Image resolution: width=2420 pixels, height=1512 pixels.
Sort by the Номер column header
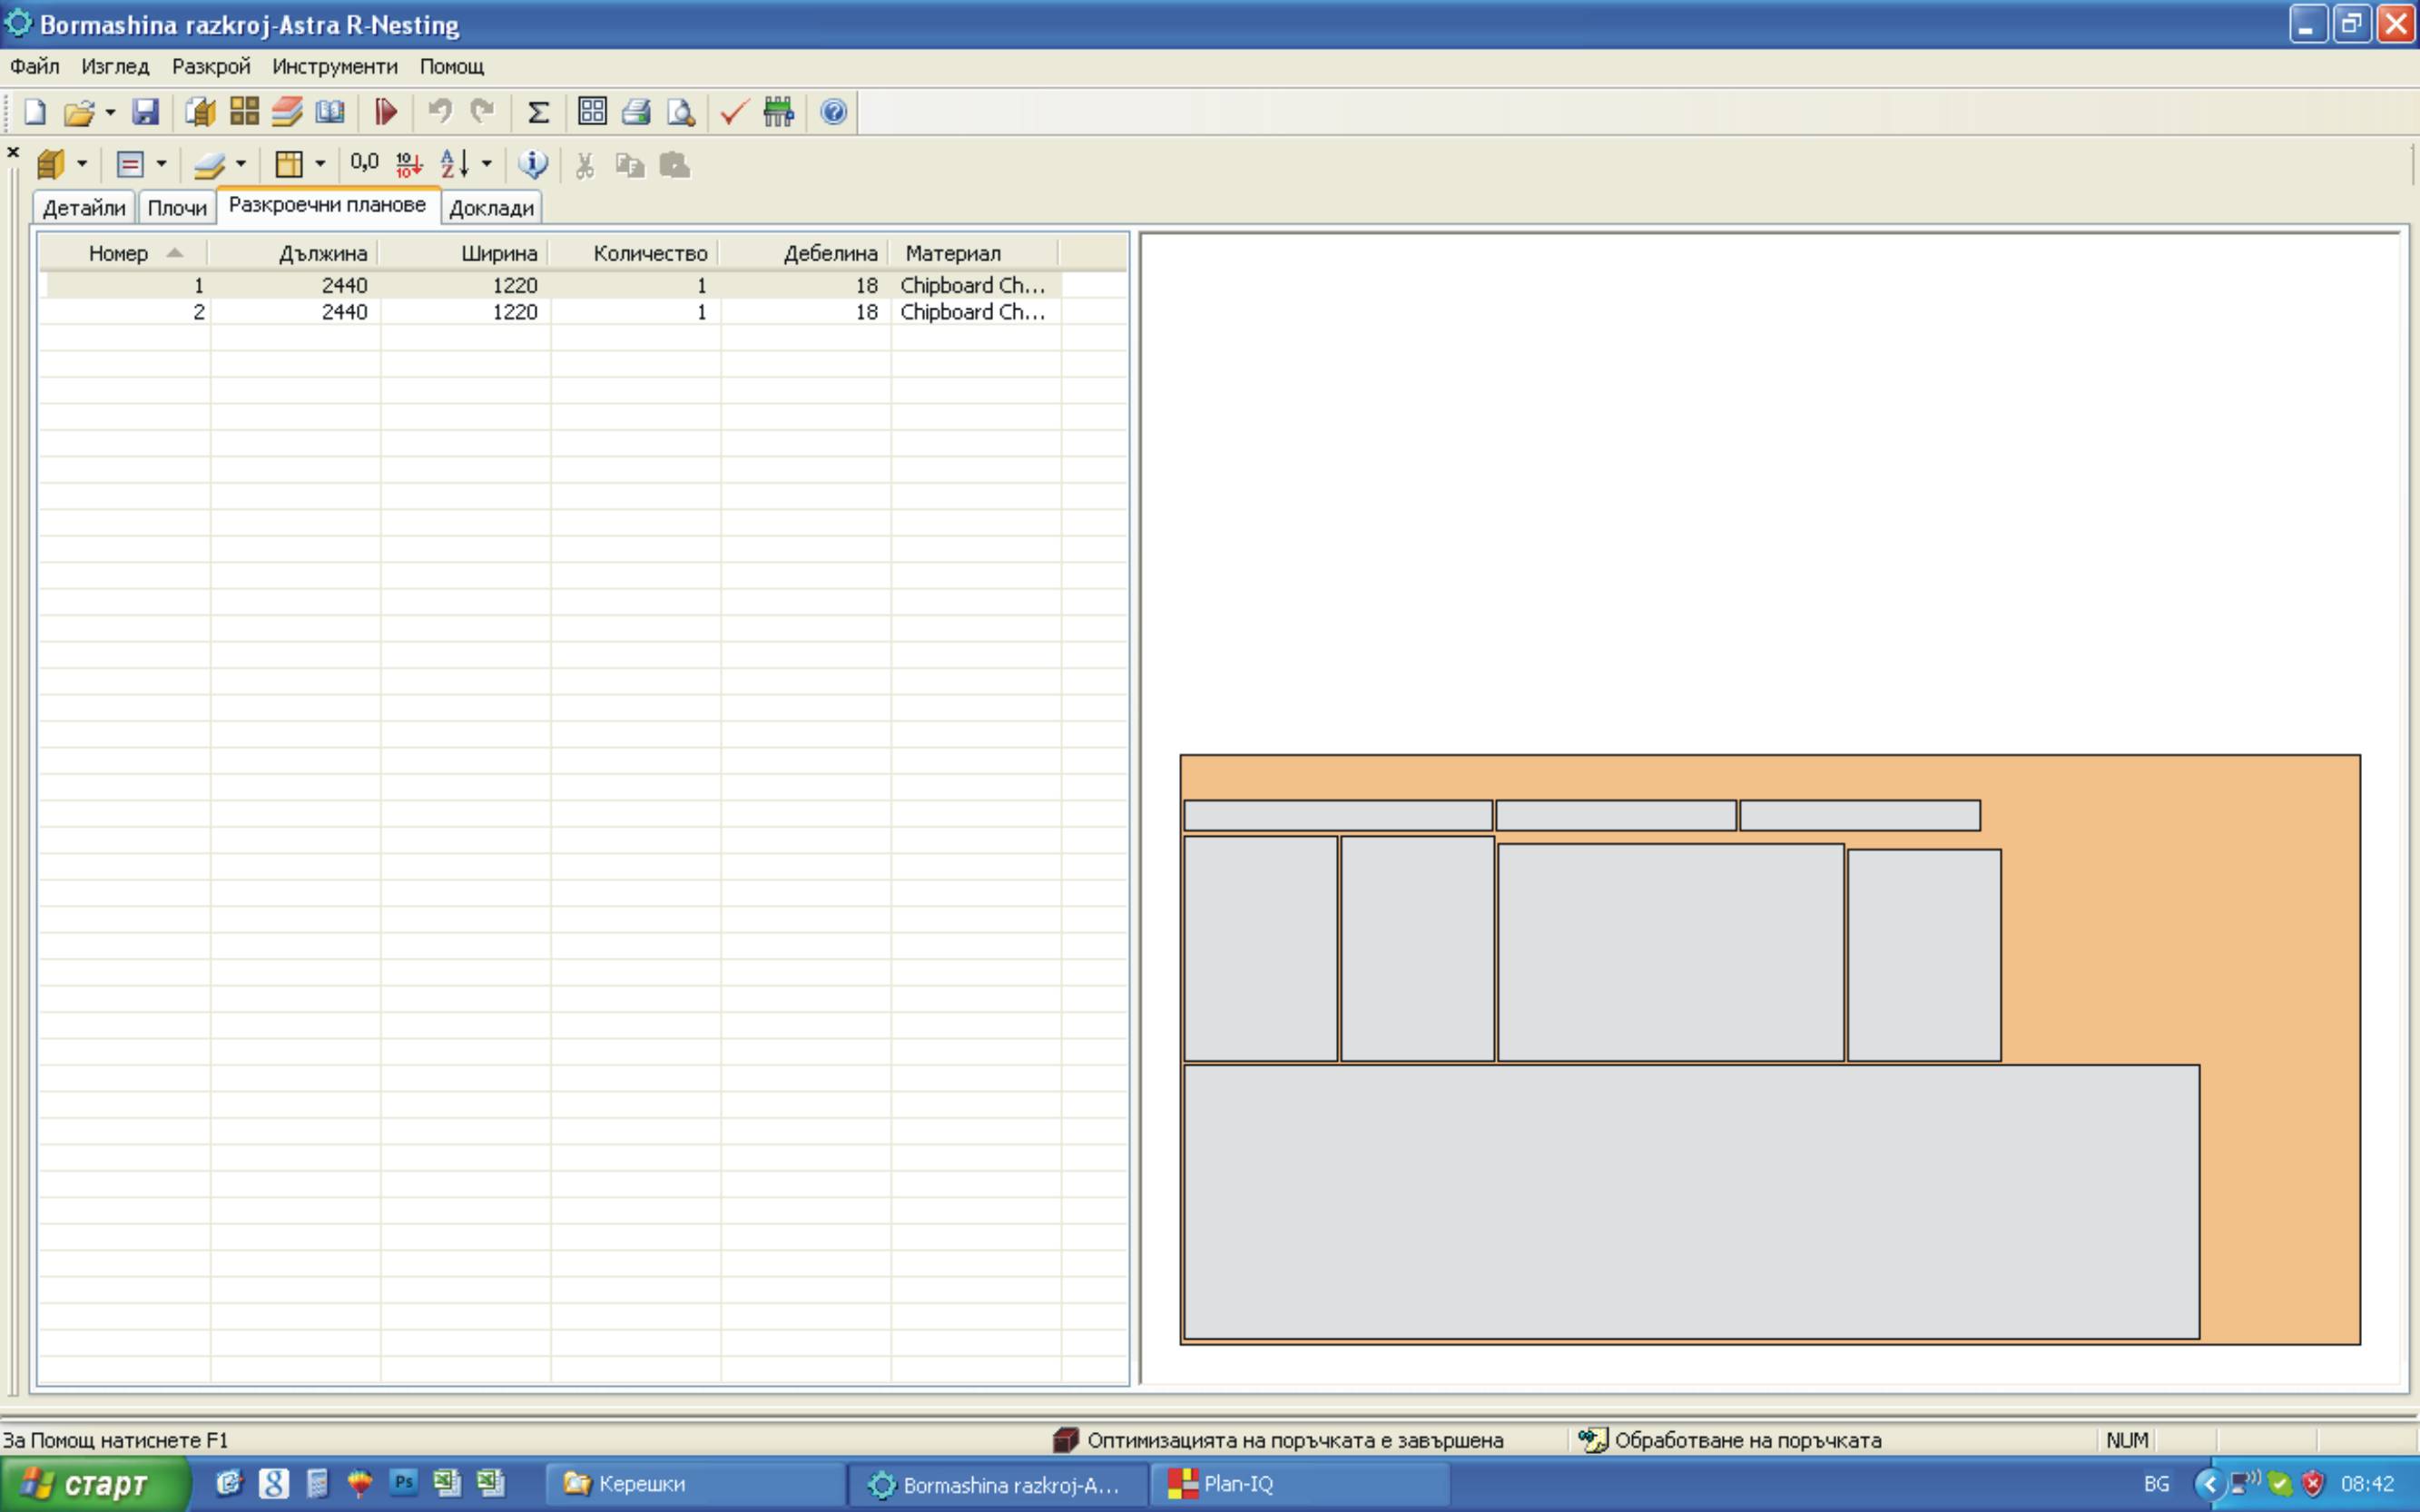coord(118,253)
